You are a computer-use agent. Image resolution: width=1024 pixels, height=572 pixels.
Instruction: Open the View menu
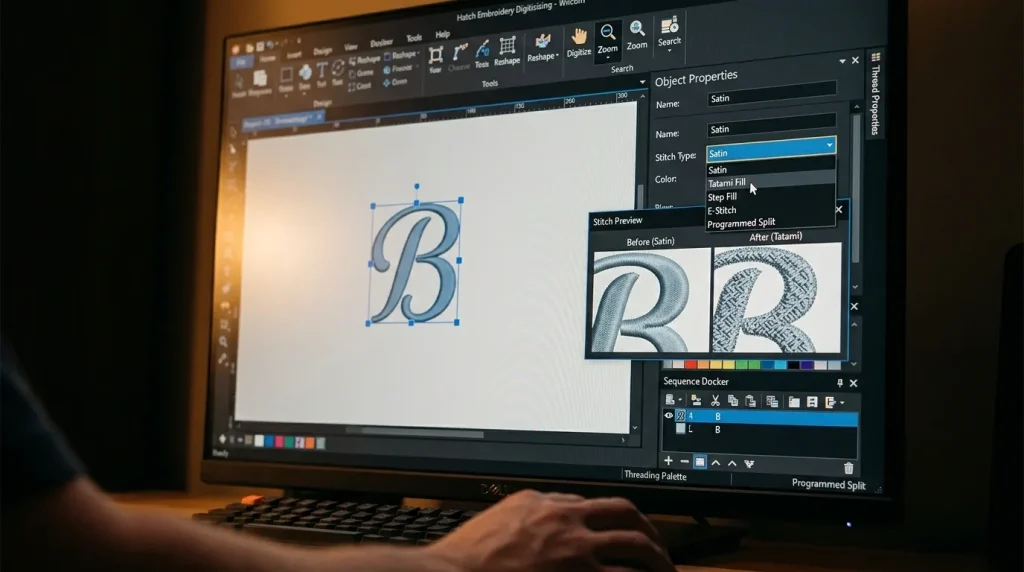(x=351, y=47)
